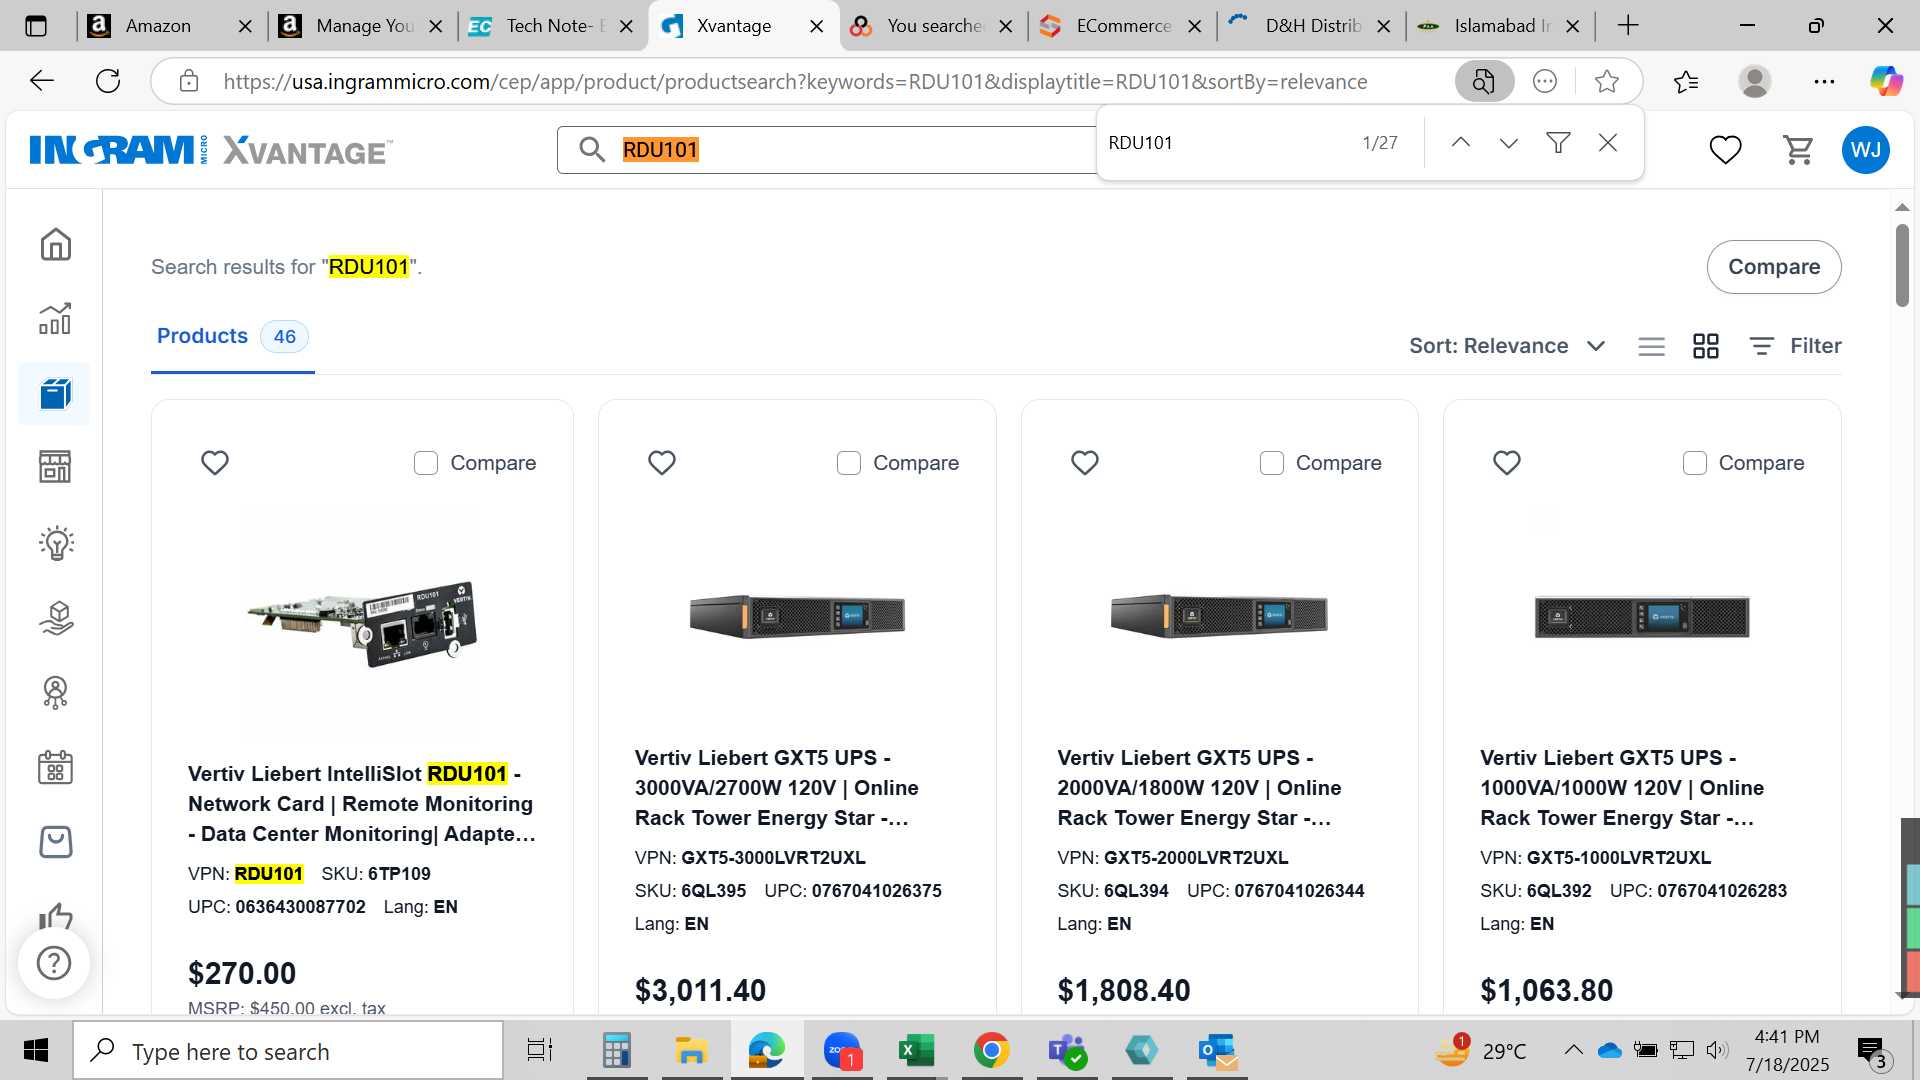Switch to list view layout
This screenshot has height=1080, width=1920.
pyautogui.click(x=1651, y=346)
